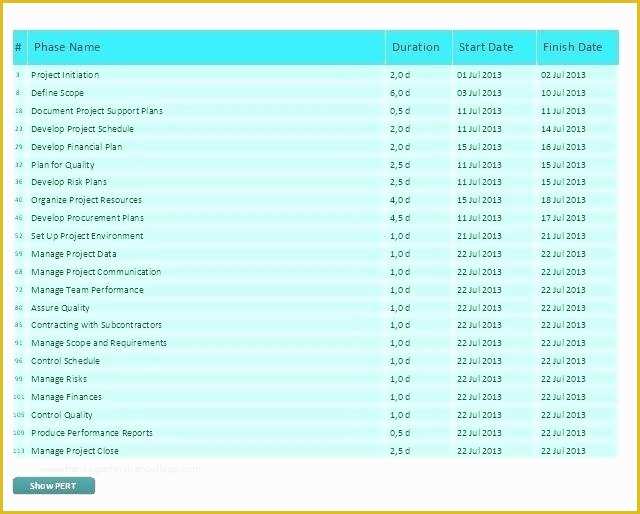640x514 pixels.
Task: Select the 4,0 d duration of Organize Project Resources
Action: [x=400, y=200]
